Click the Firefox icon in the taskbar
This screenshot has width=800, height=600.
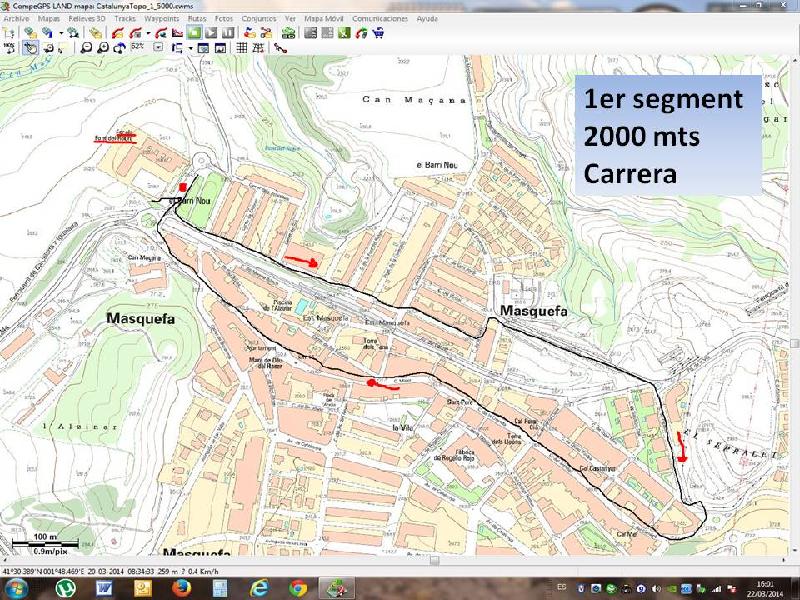pyautogui.click(x=182, y=588)
